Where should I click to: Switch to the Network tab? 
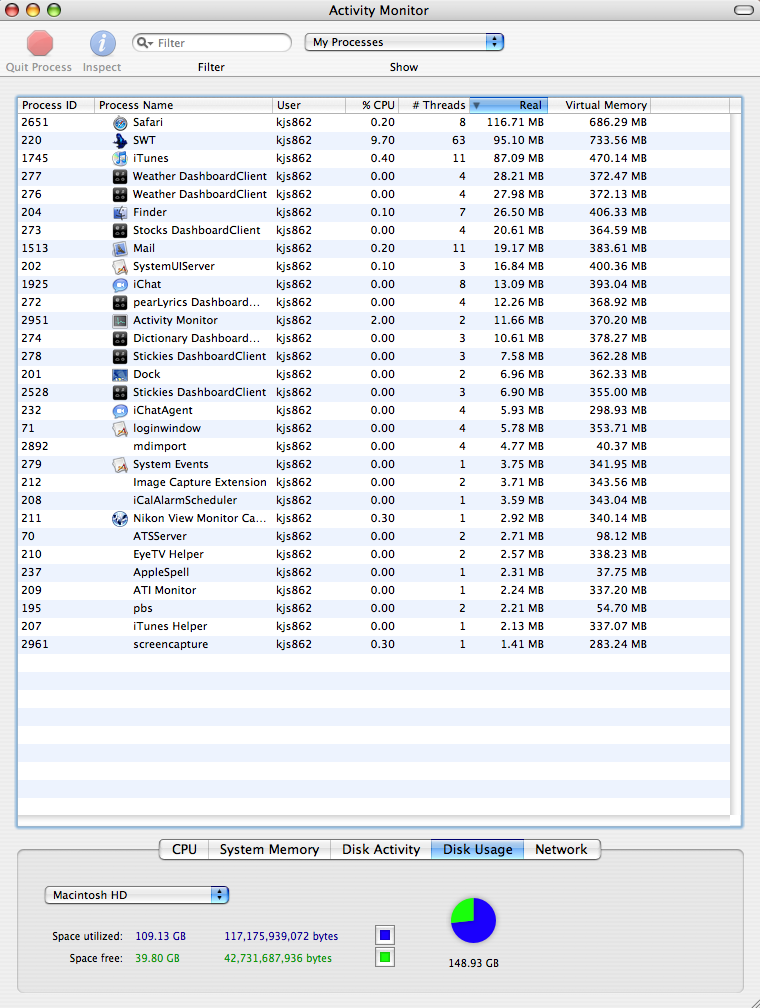coord(561,849)
